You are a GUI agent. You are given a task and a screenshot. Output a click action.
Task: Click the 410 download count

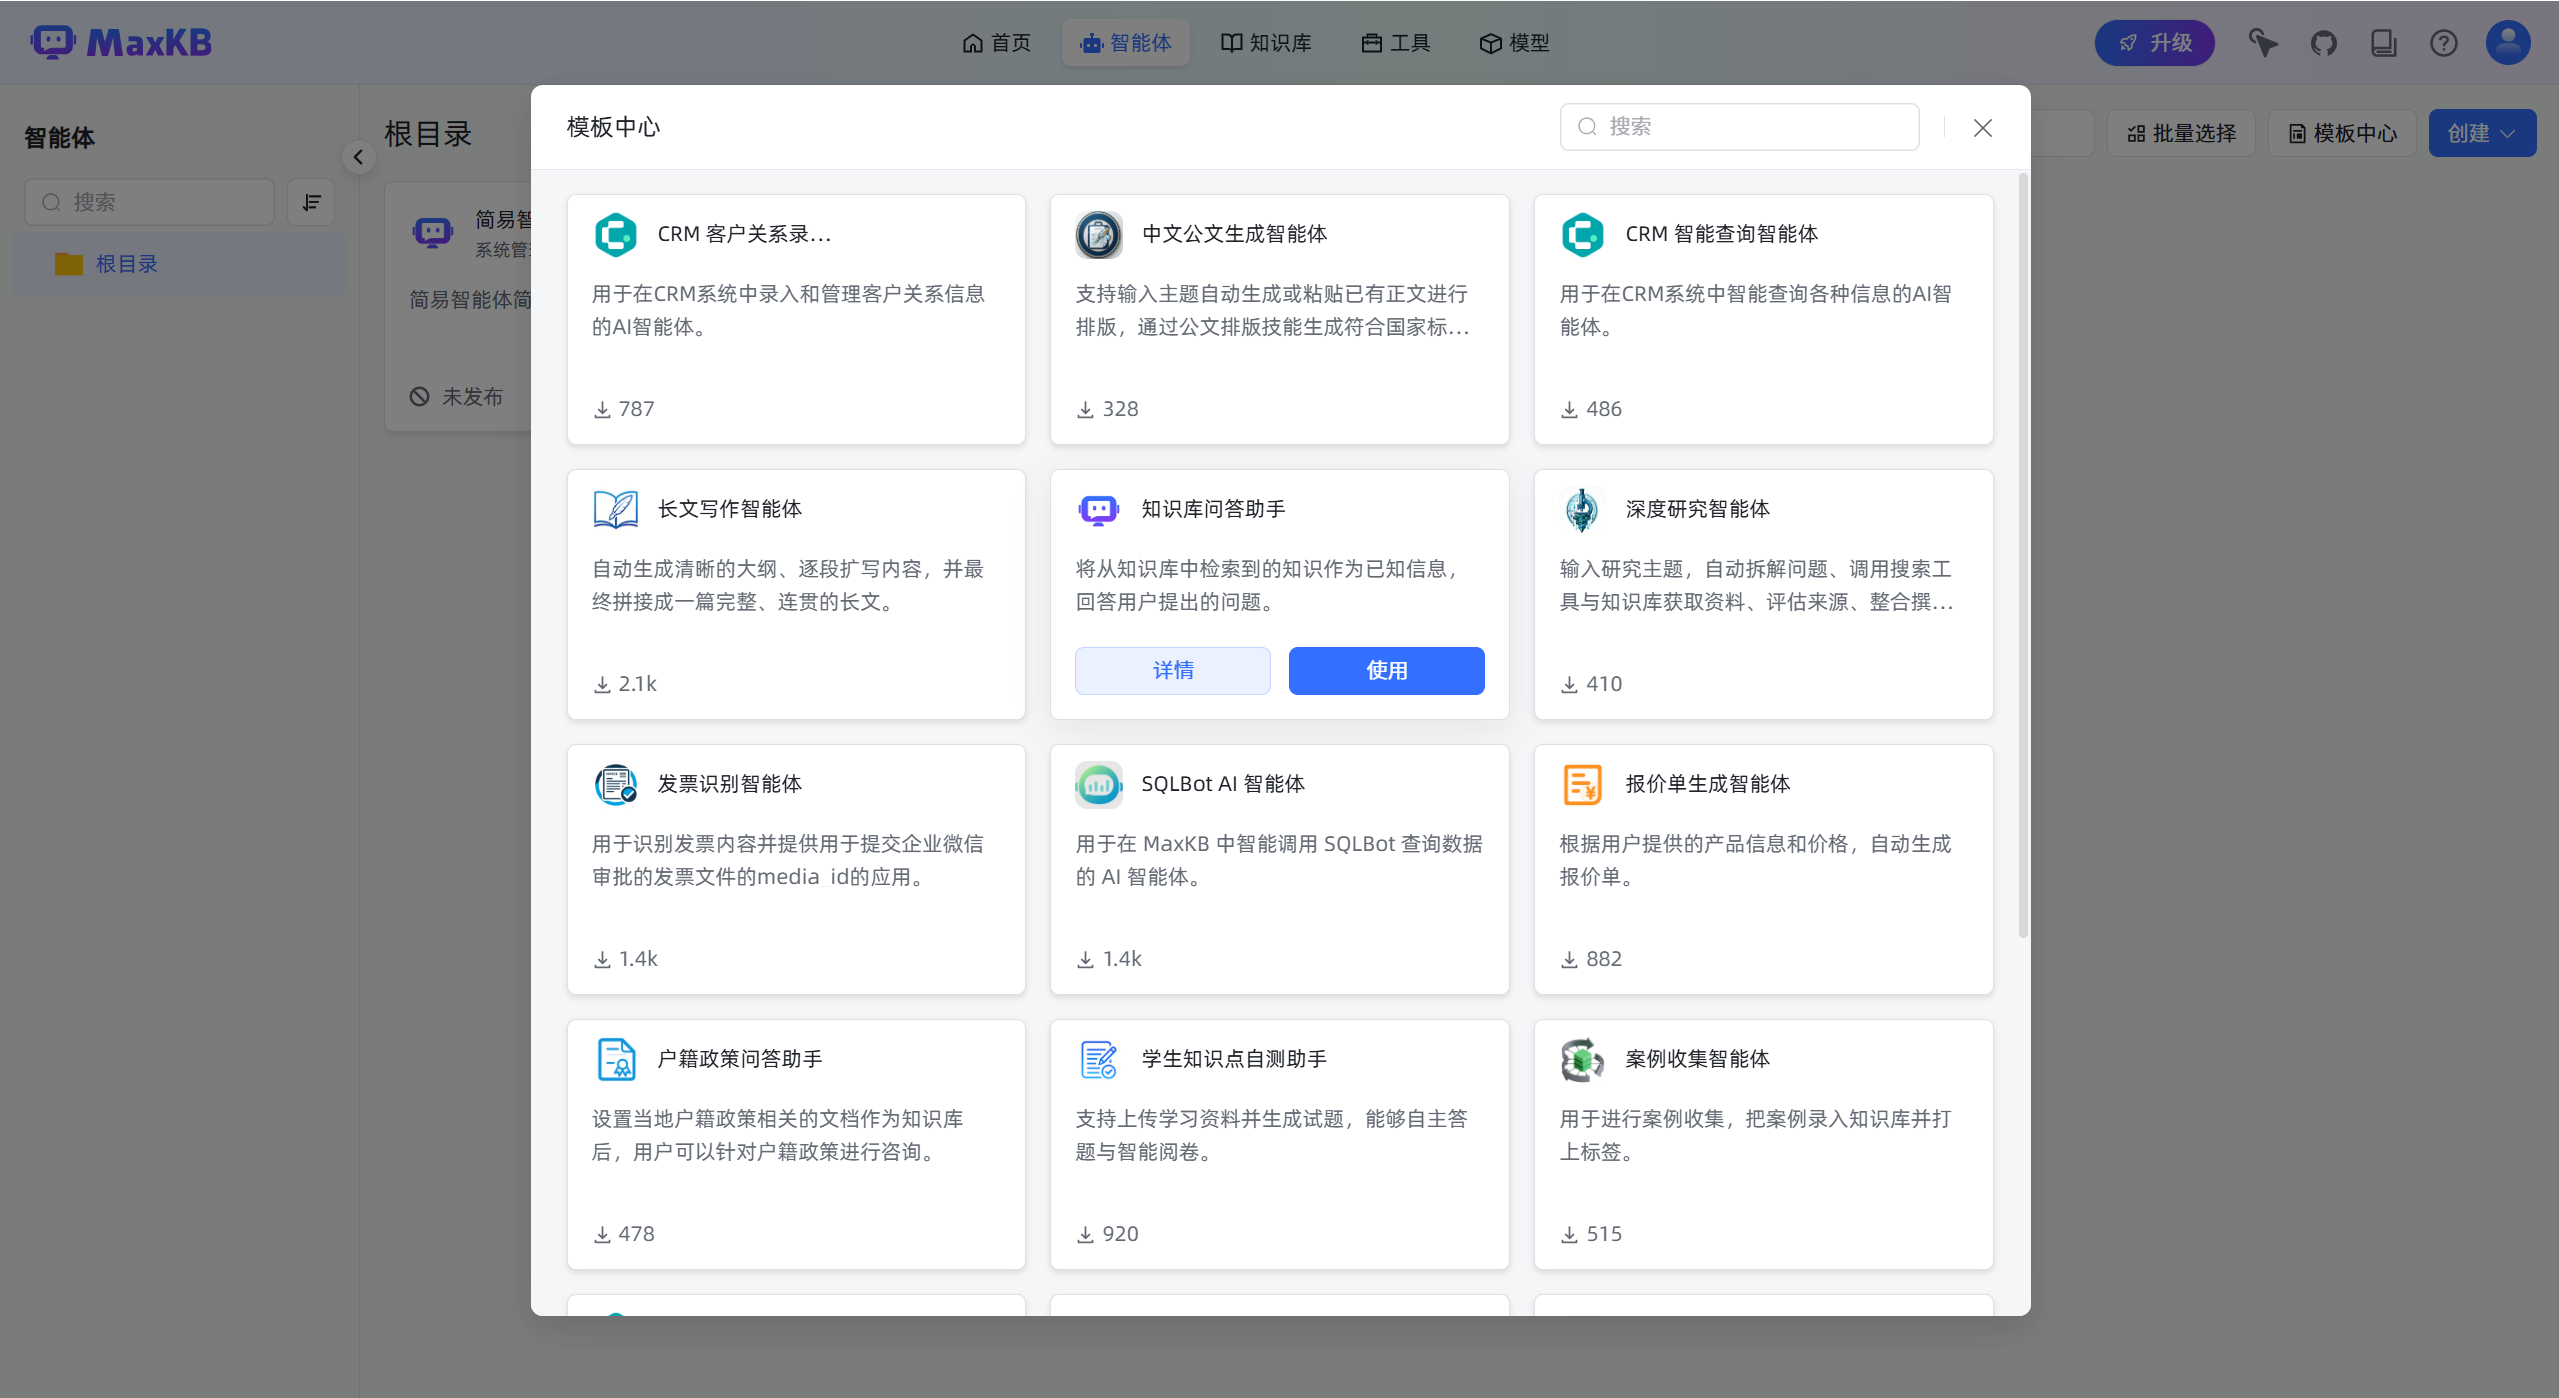pyautogui.click(x=1604, y=684)
